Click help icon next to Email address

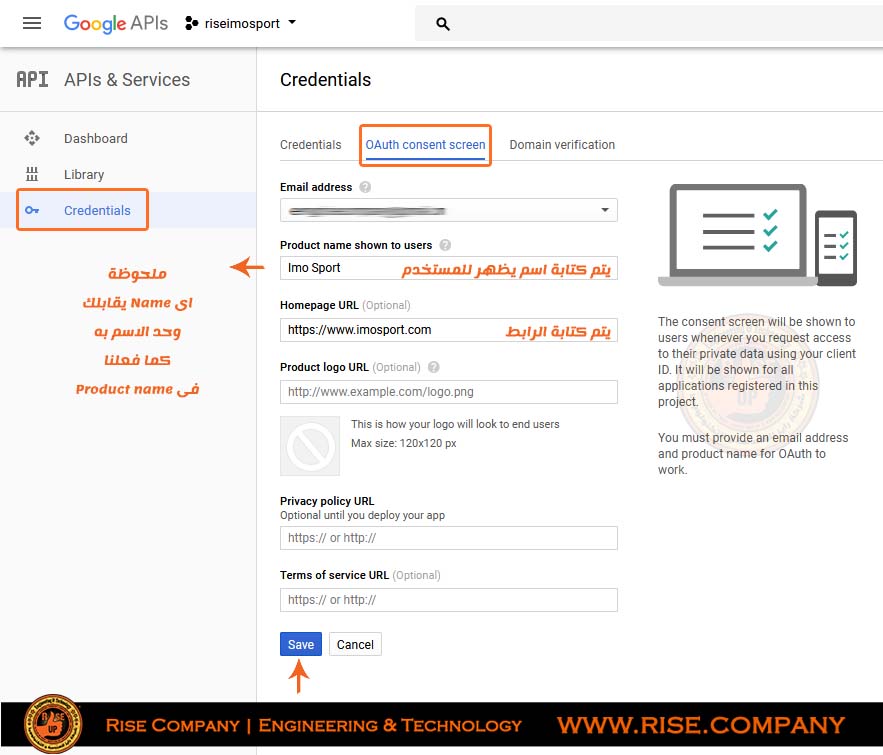pos(365,187)
